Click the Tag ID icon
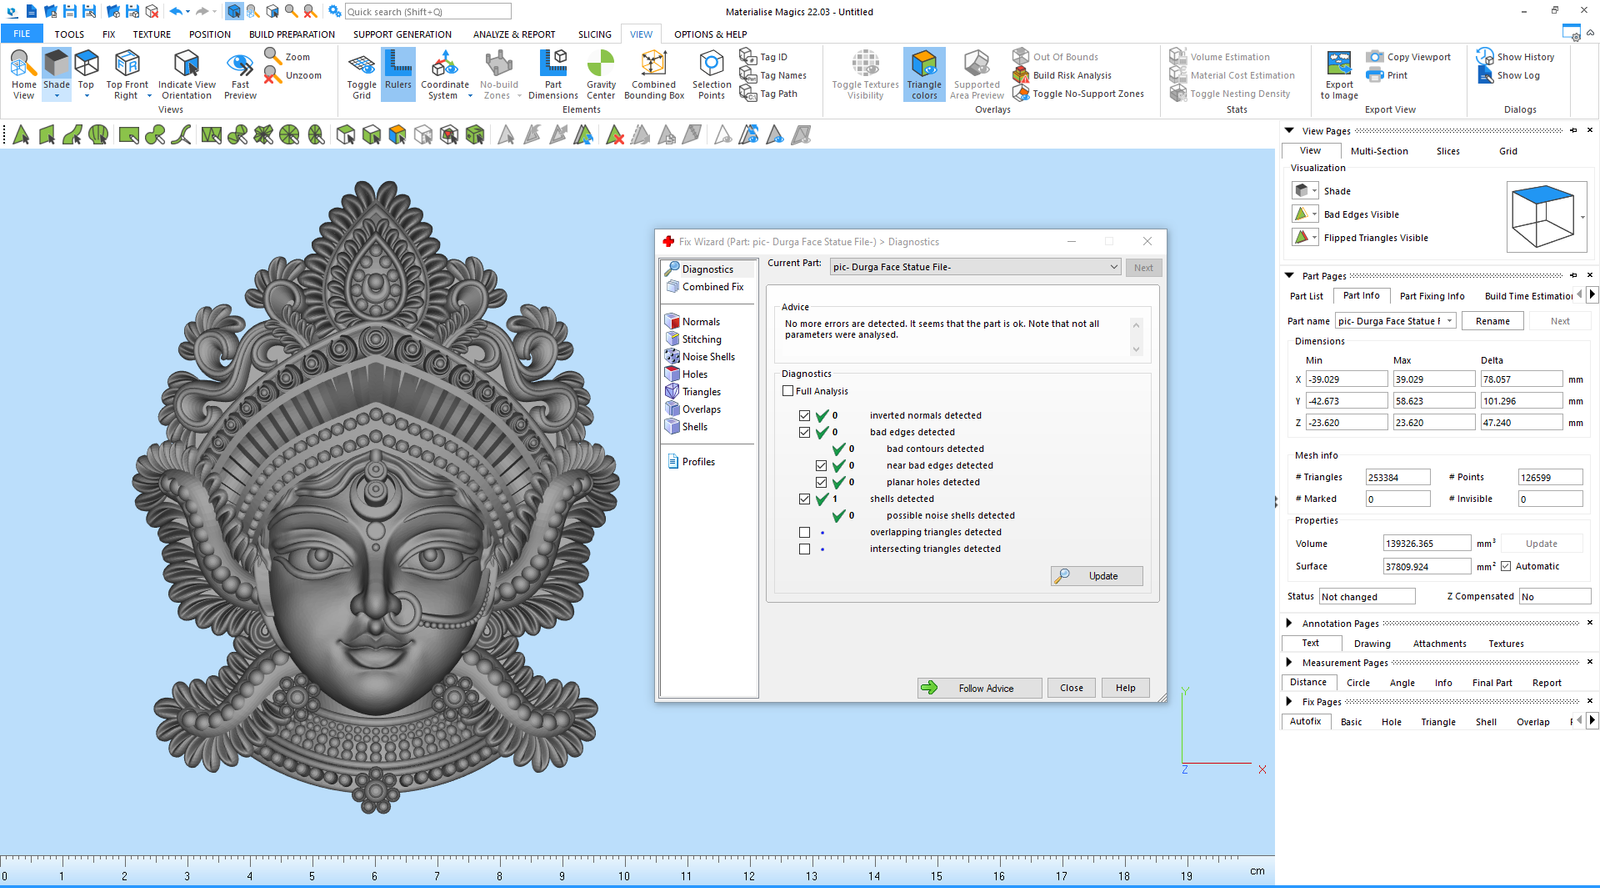The height and width of the screenshot is (888, 1600). pyautogui.click(x=748, y=56)
